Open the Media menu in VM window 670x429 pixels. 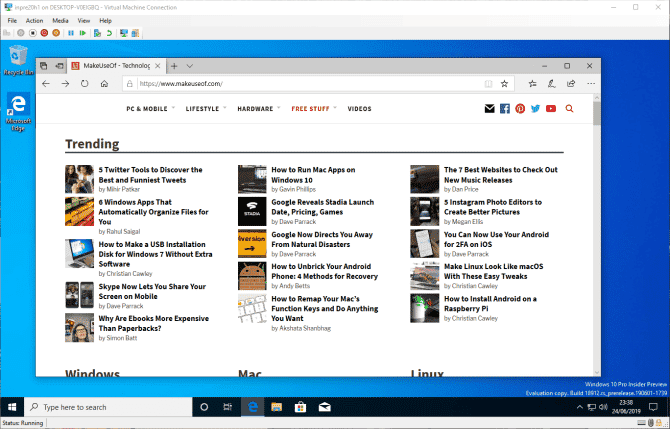point(60,20)
